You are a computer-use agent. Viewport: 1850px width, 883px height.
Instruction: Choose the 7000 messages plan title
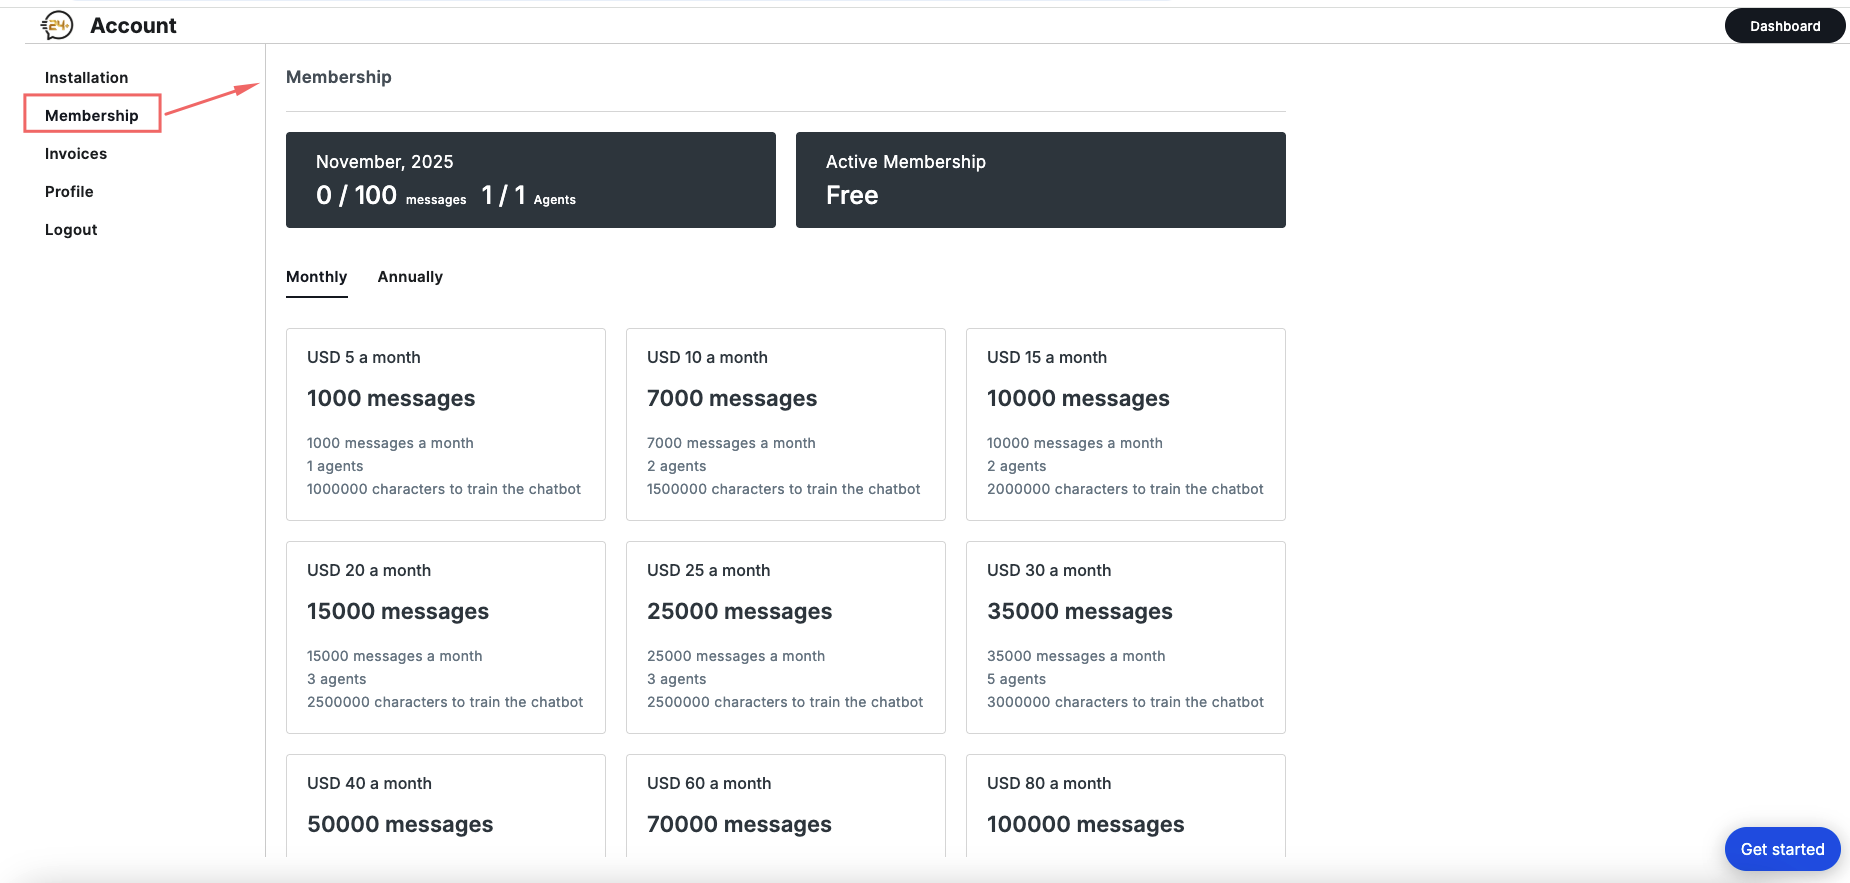point(732,398)
